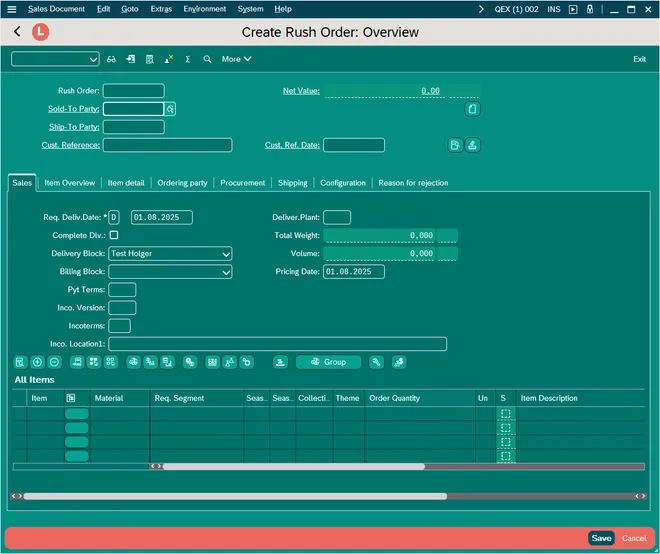
Task: Click Exit in the toolbar
Action: [639, 59]
